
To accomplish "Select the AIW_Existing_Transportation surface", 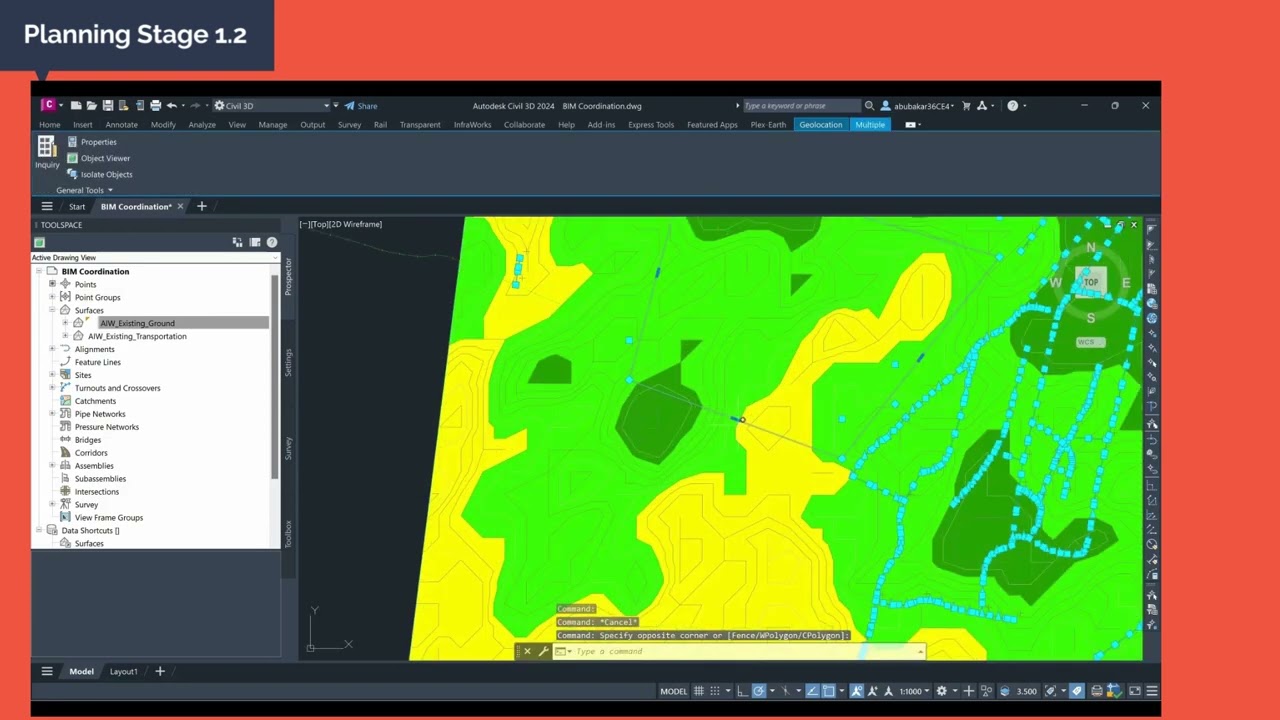I will pos(137,336).
